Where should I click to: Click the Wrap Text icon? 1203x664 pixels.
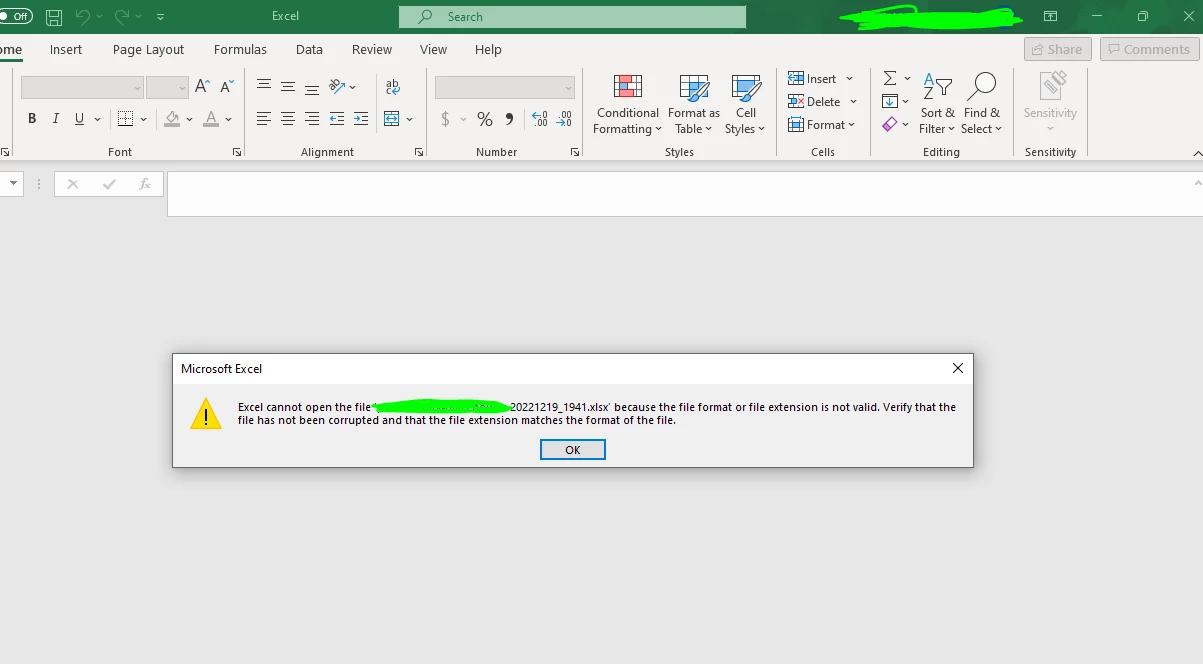coord(393,87)
